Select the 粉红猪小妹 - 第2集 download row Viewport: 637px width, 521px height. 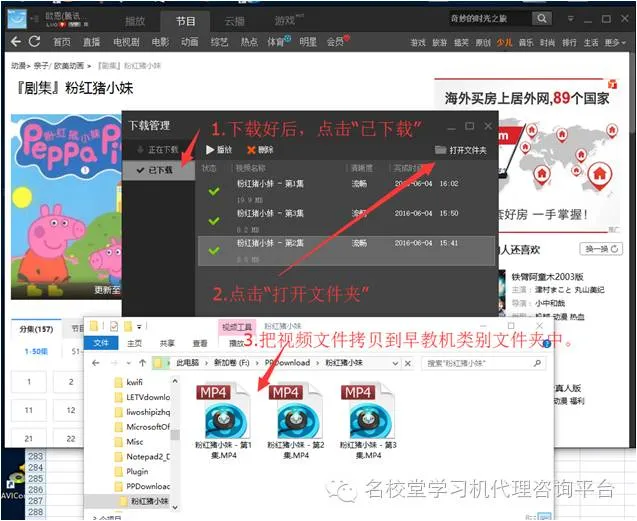coord(347,251)
